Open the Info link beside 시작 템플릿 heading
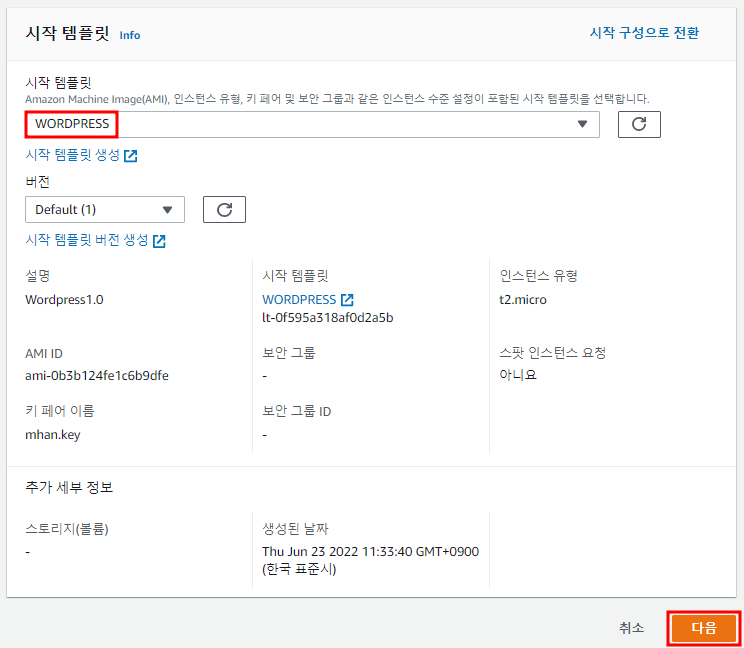 130,35
